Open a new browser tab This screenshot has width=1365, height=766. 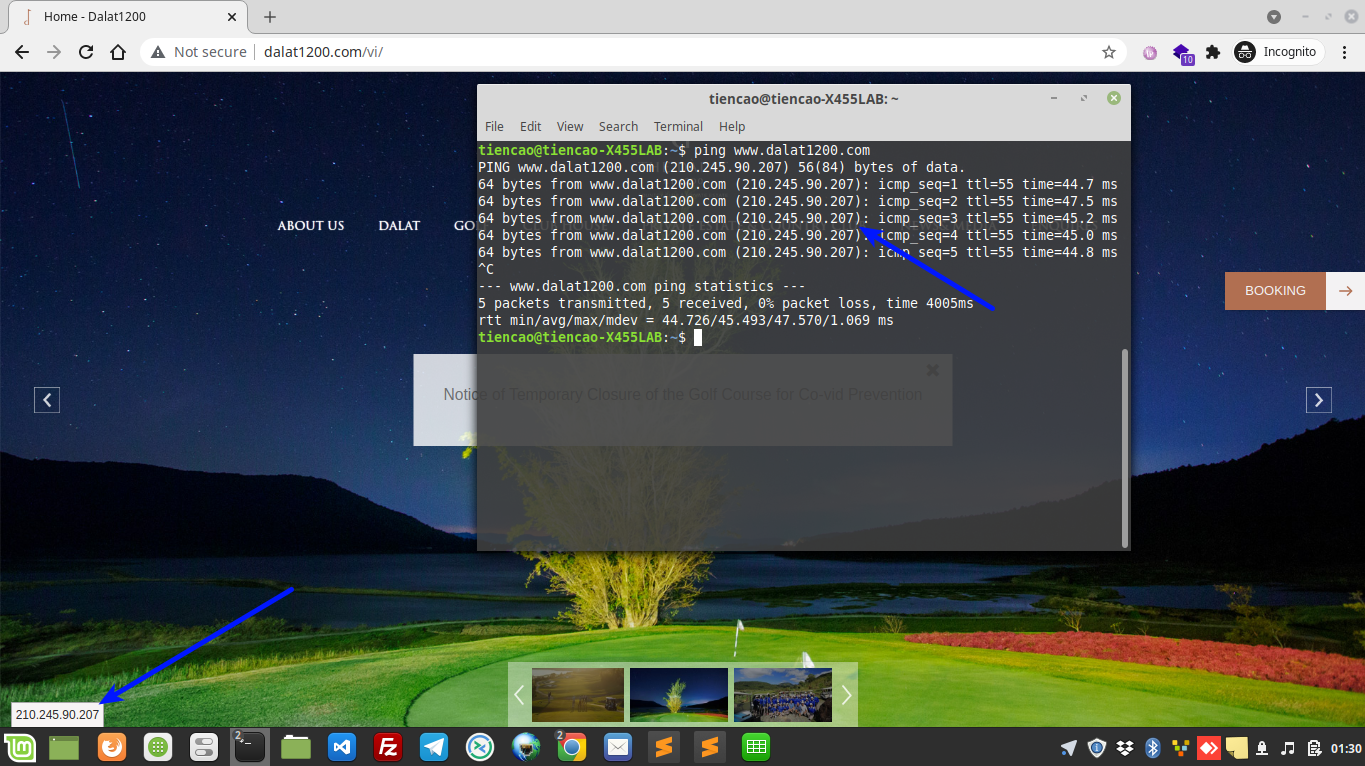270,17
